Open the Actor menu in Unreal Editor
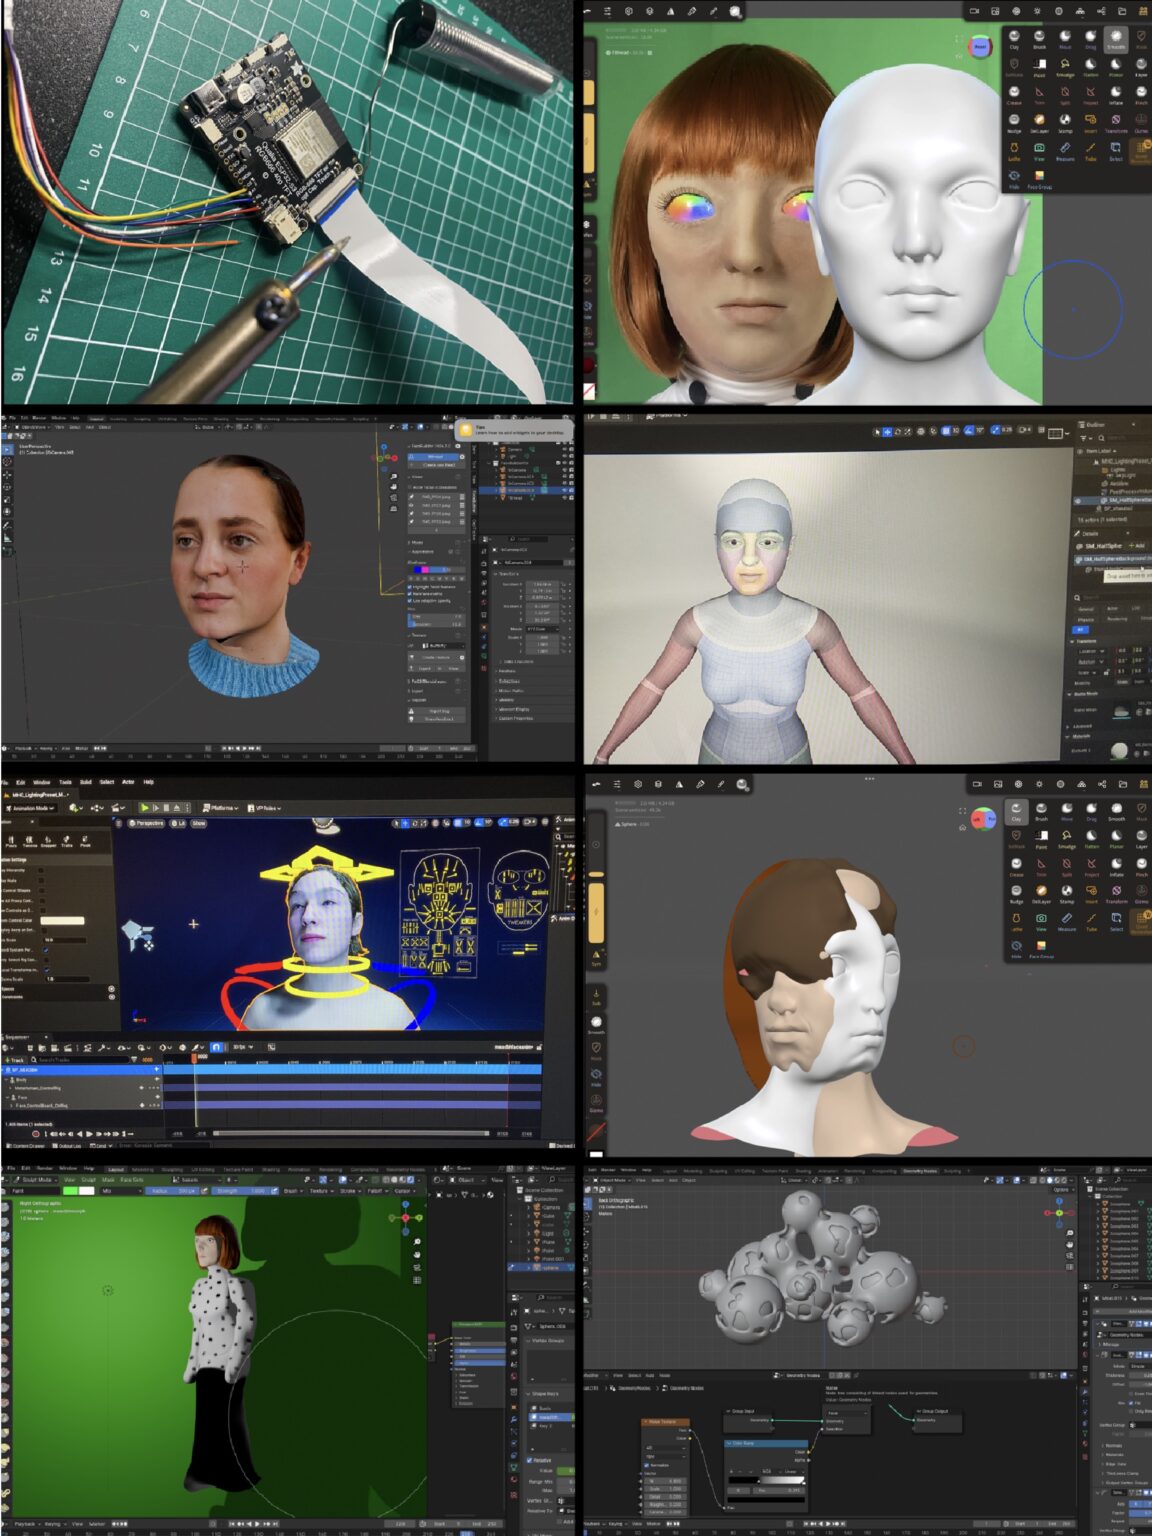 (x=127, y=782)
